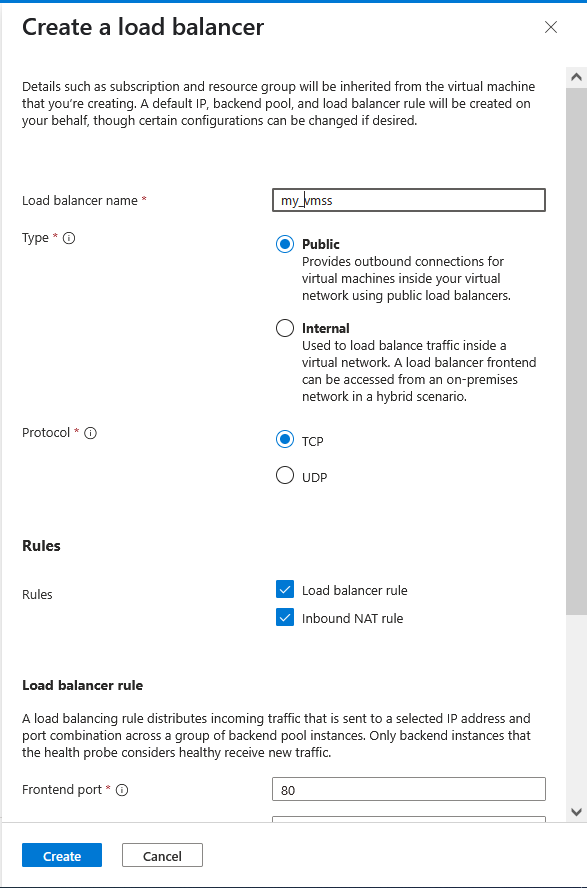Click the Create button
587x888 pixels.
(x=62, y=856)
